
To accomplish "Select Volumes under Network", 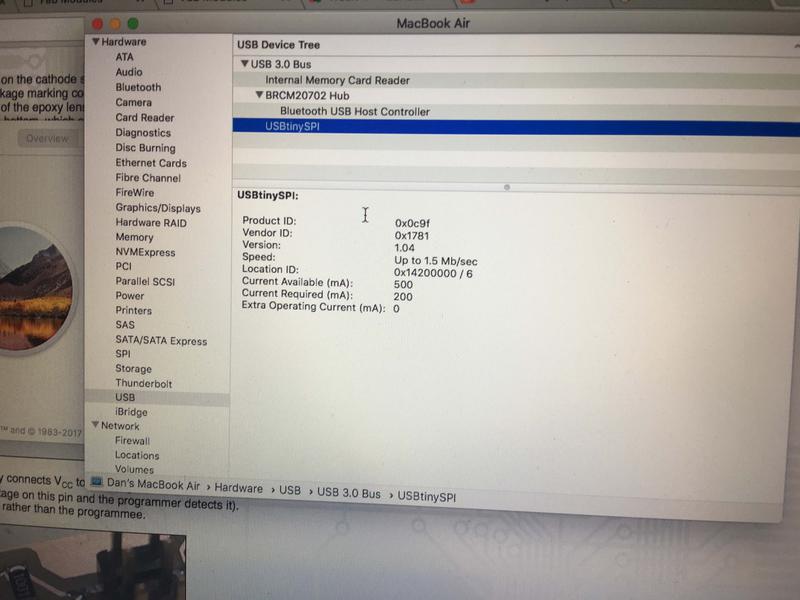I will pyautogui.click(x=134, y=469).
